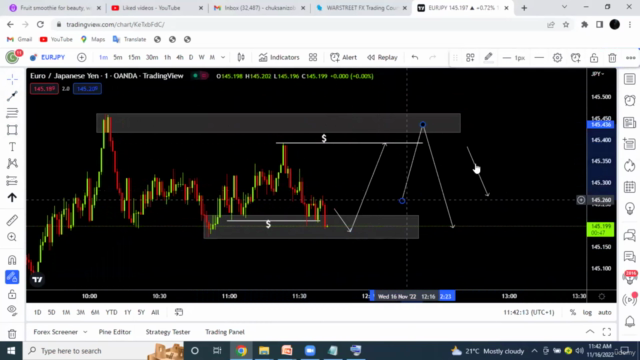
Task: Select the 1D date range
Action: [38, 312]
